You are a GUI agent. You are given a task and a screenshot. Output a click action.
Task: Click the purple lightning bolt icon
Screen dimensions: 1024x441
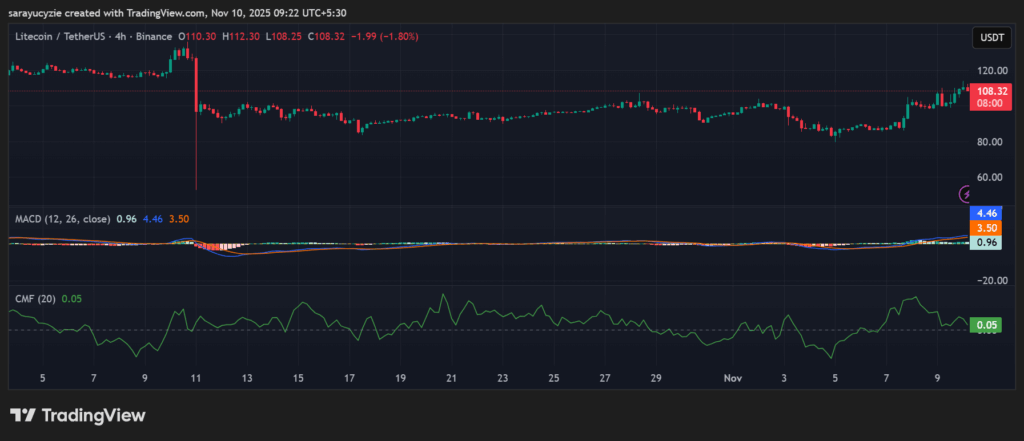(x=966, y=194)
